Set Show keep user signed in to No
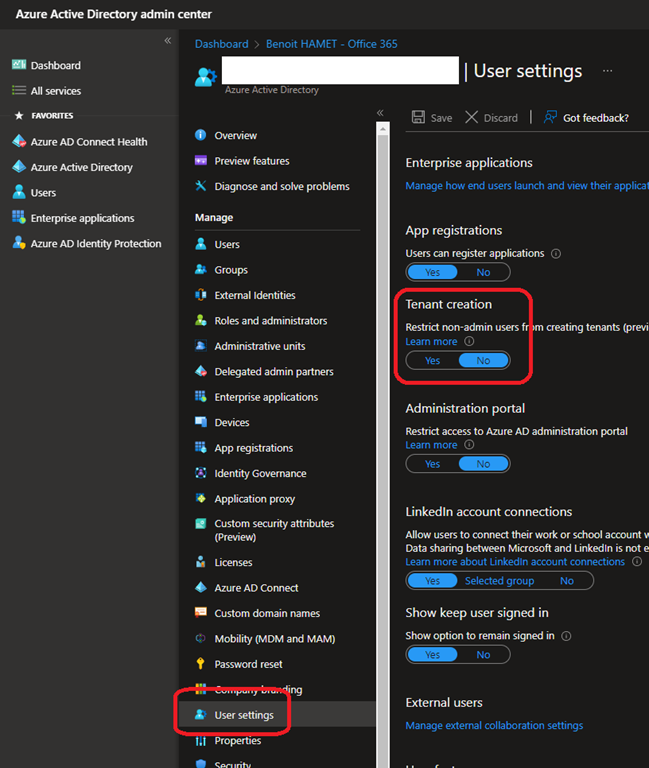Screen dimensions: 649x768 [483, 655]
